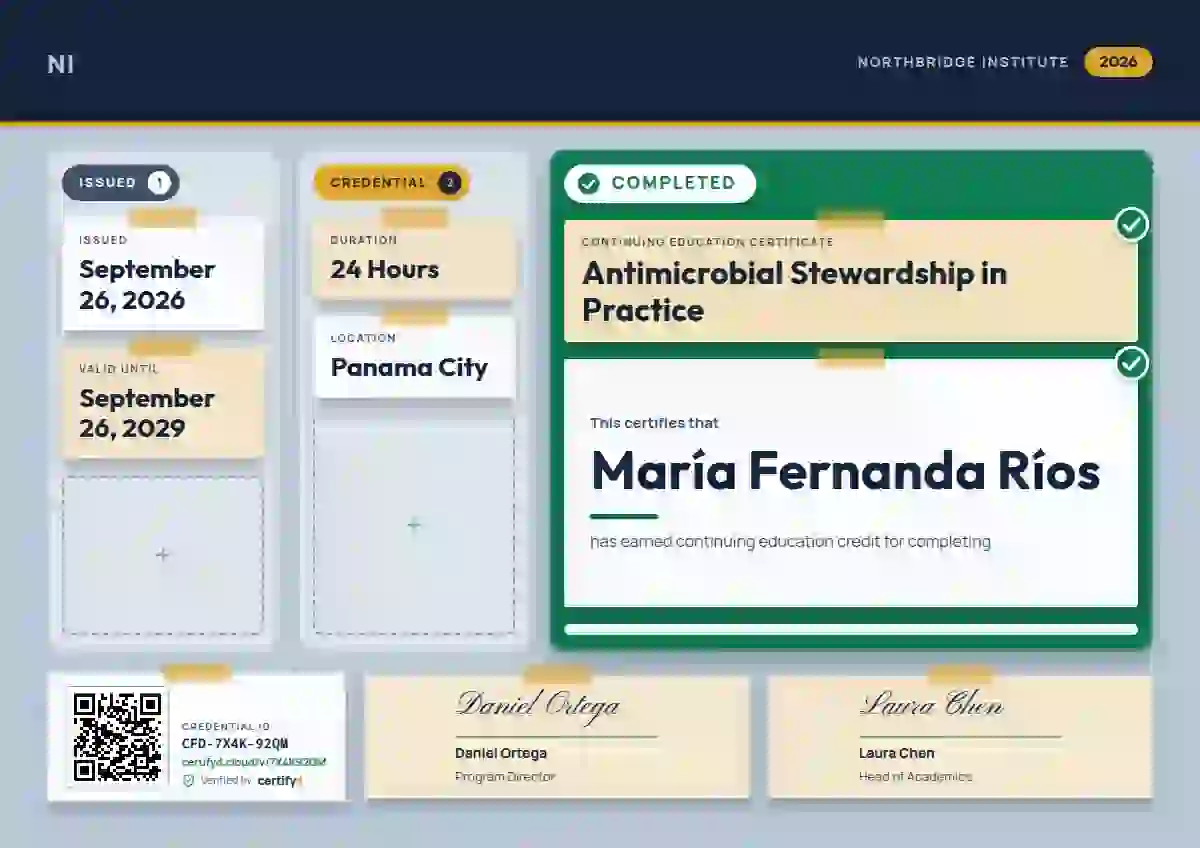The height and width of the screenshot is (848, 1200).
Task: Click the plus icon in the ISSUED column placeholder
Action: pyautogui.click(x=163, y=554)
